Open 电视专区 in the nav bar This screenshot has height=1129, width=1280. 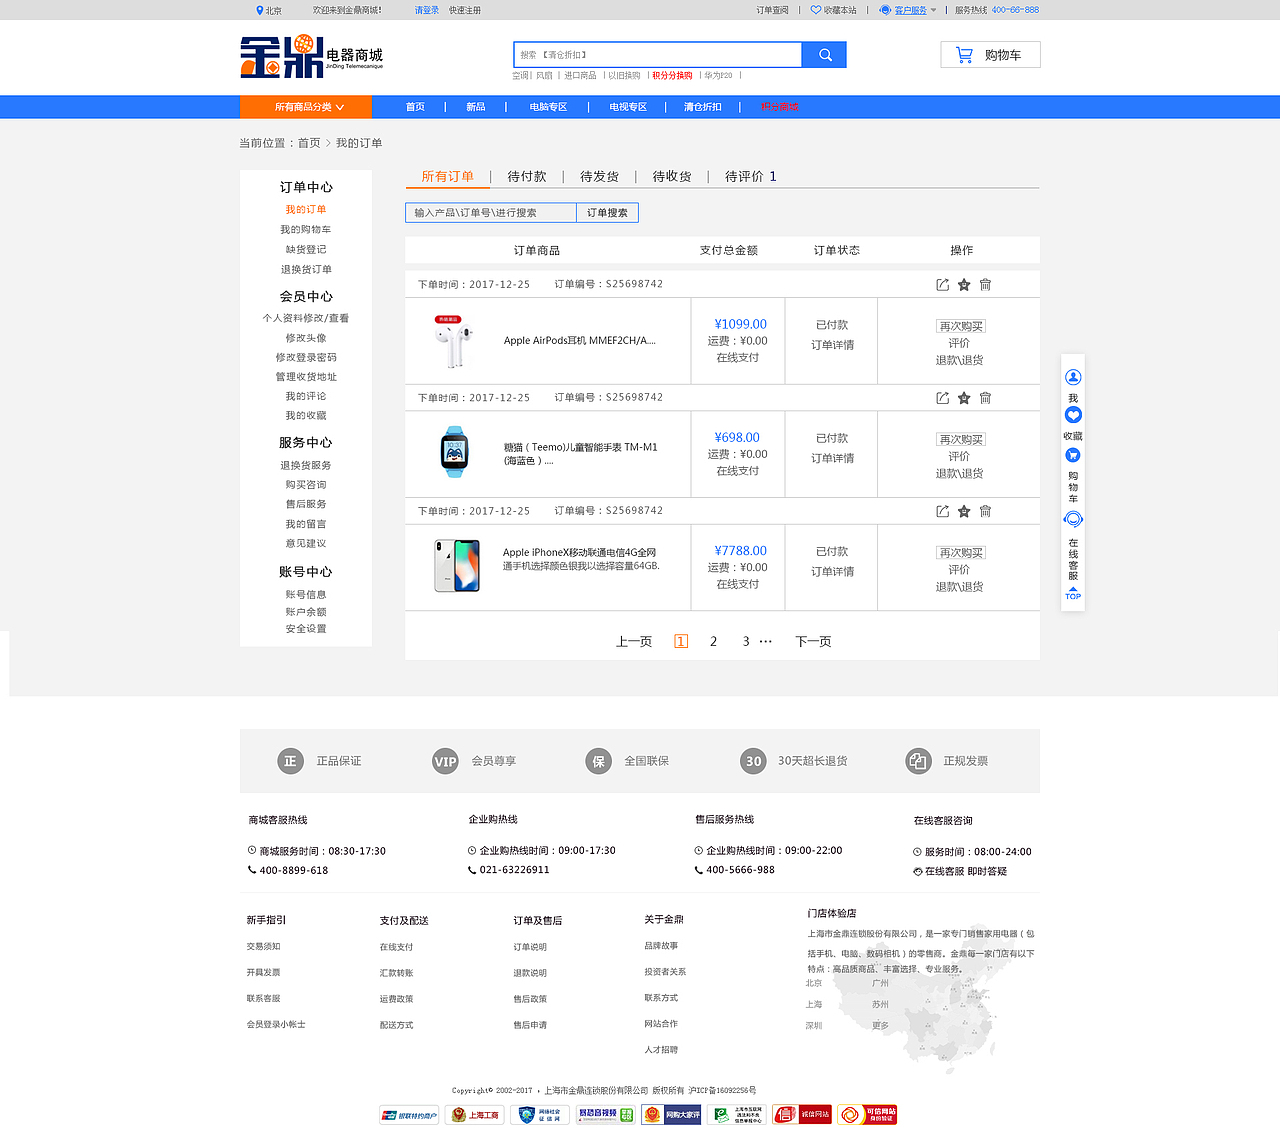628,107
